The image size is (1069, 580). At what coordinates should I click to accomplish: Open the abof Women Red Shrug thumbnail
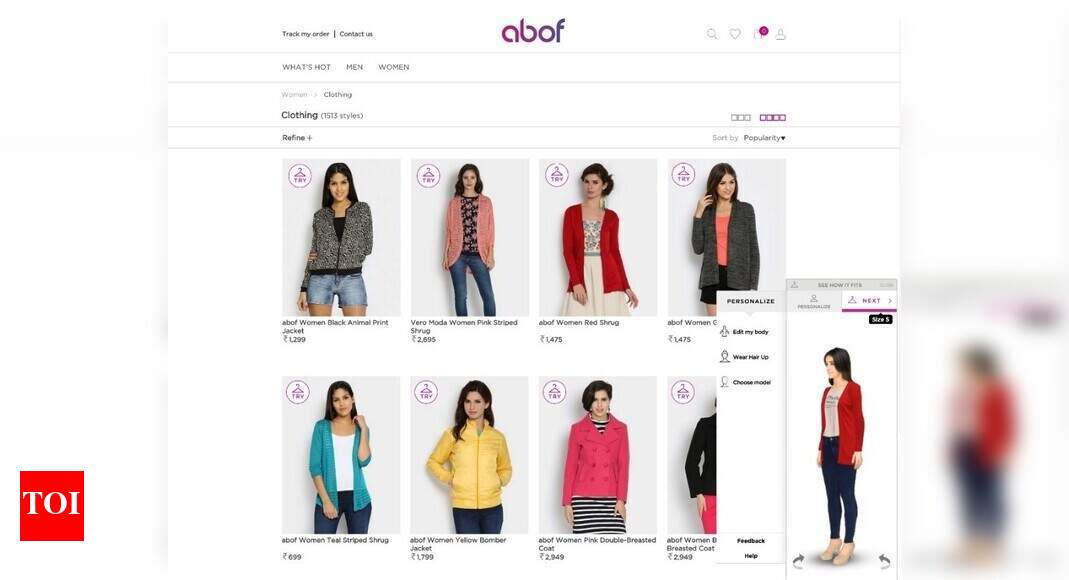[x=598, y=237]
